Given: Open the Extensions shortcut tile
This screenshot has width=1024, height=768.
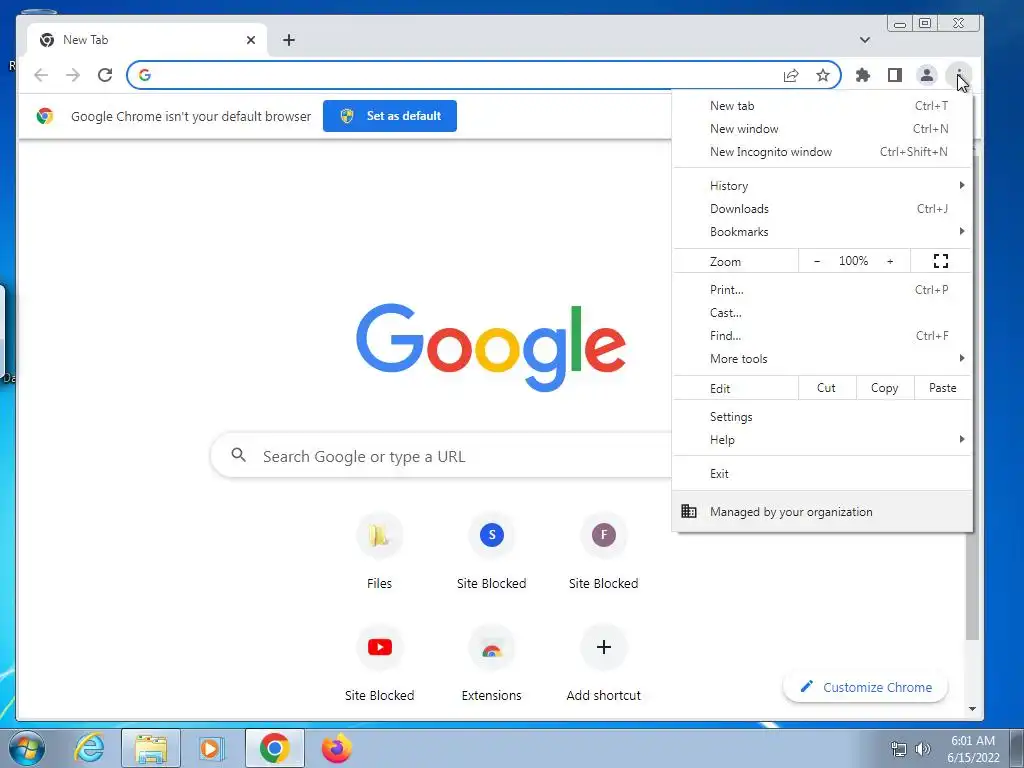Looking at the screenshot, I should tap(492, 664).
